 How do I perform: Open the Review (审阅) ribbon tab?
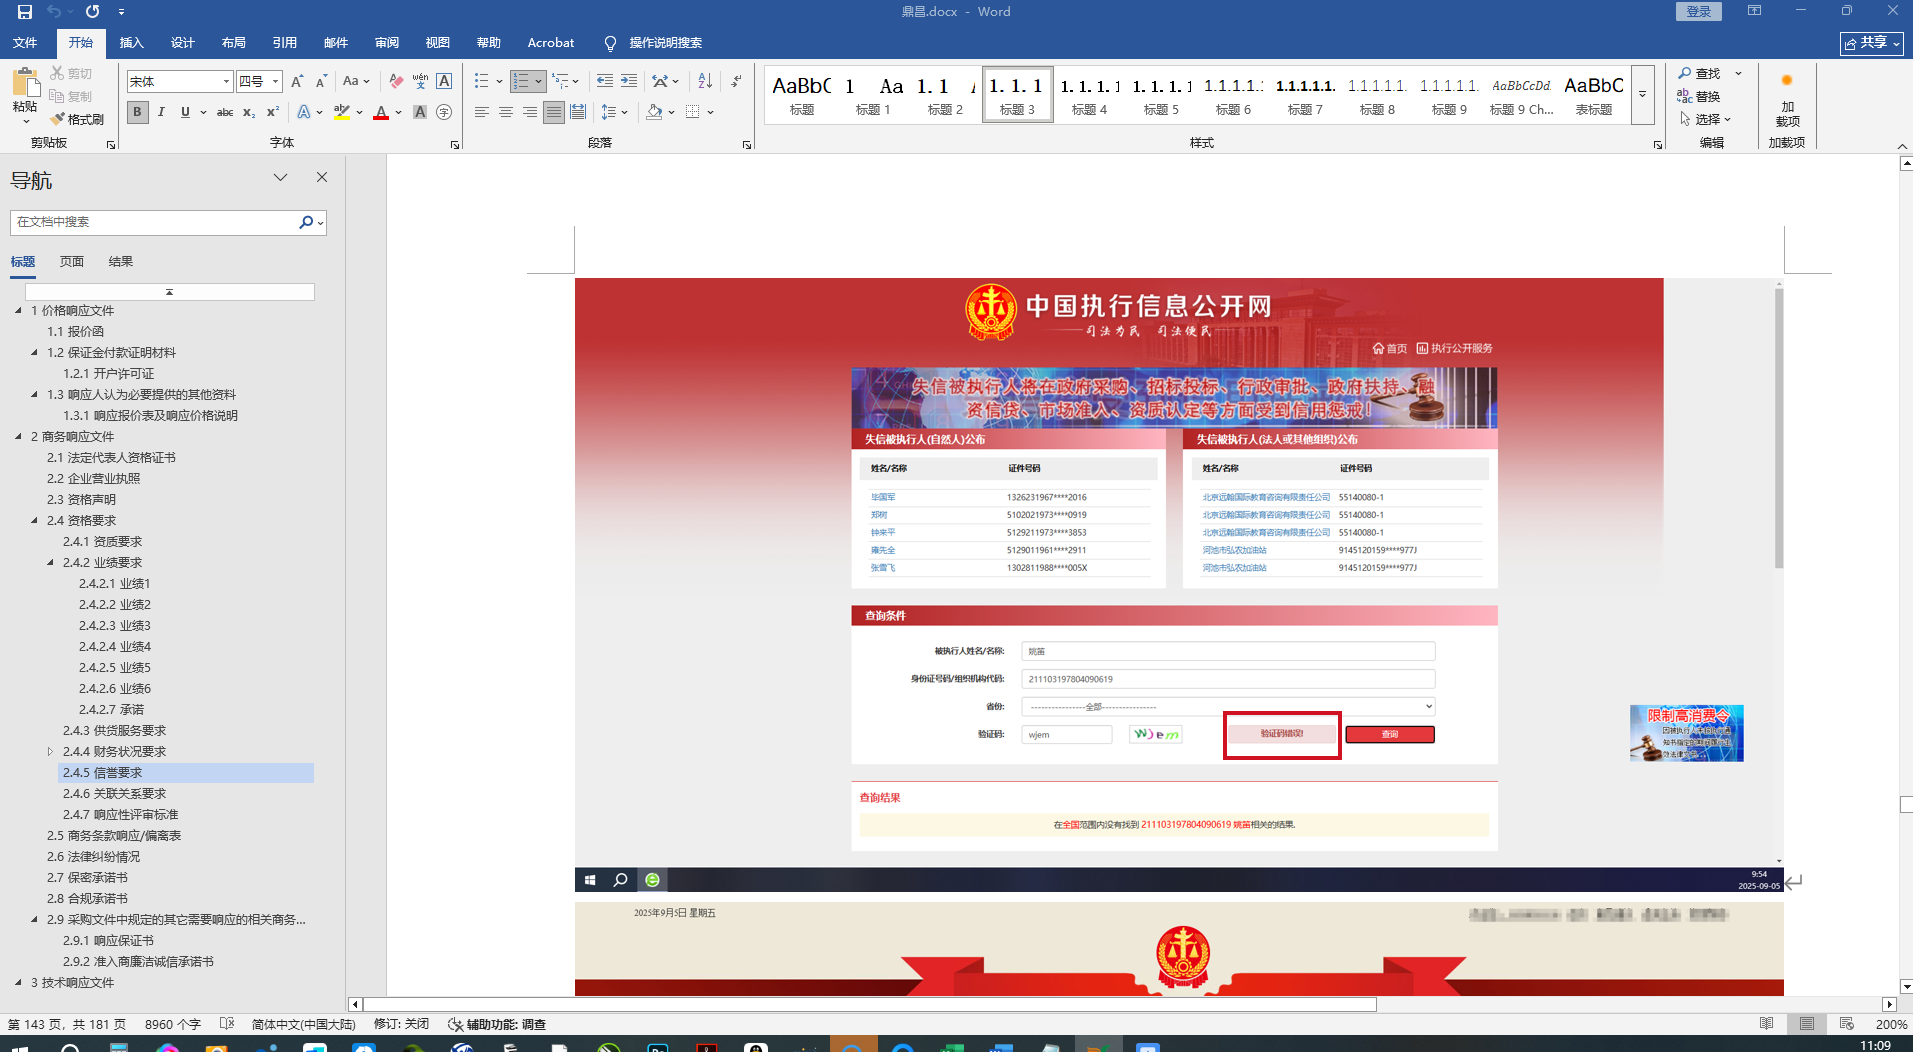click(x=387, y=43)
